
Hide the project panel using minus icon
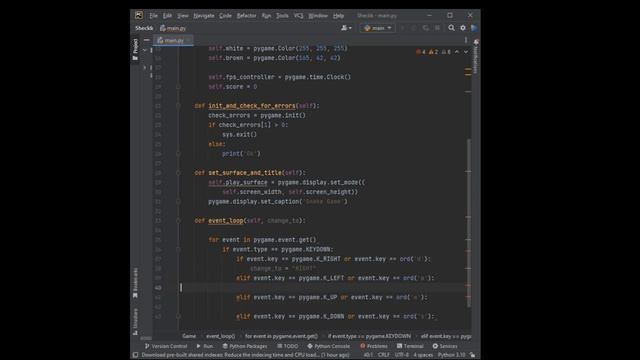tap(147, 40)
